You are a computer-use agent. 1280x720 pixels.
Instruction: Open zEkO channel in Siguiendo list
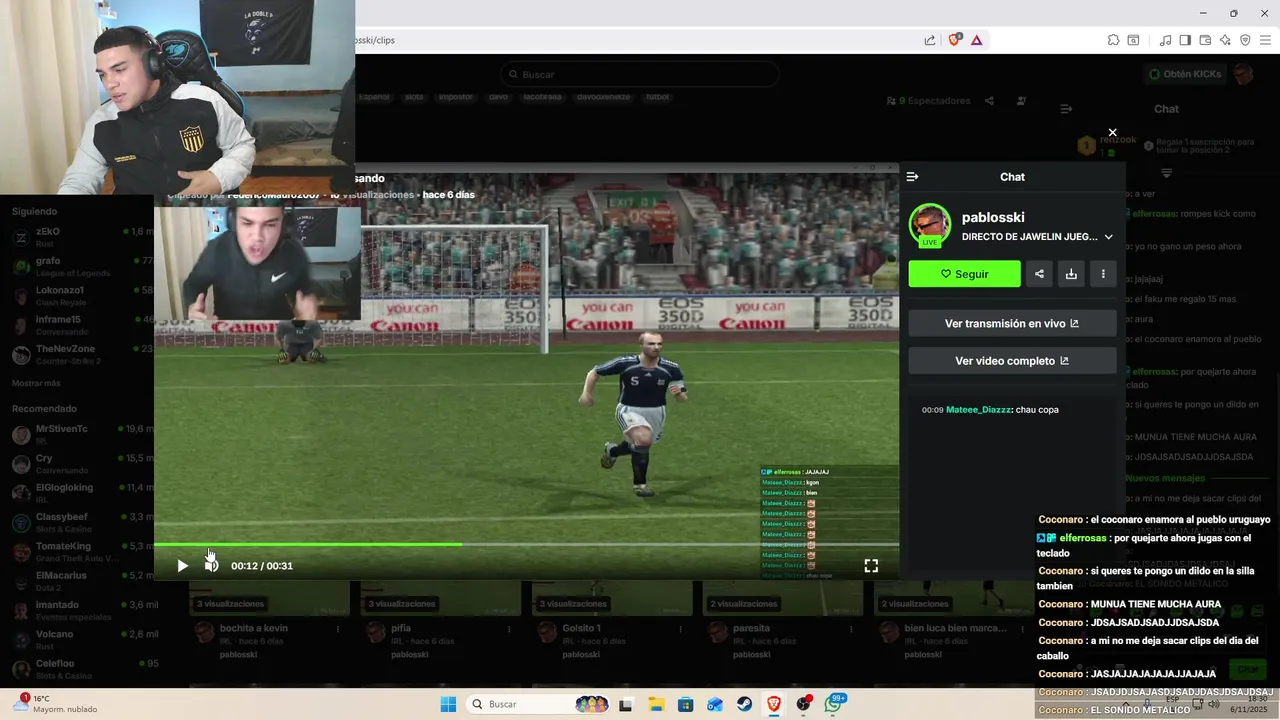pyautogui.click(x=80, y=237)
